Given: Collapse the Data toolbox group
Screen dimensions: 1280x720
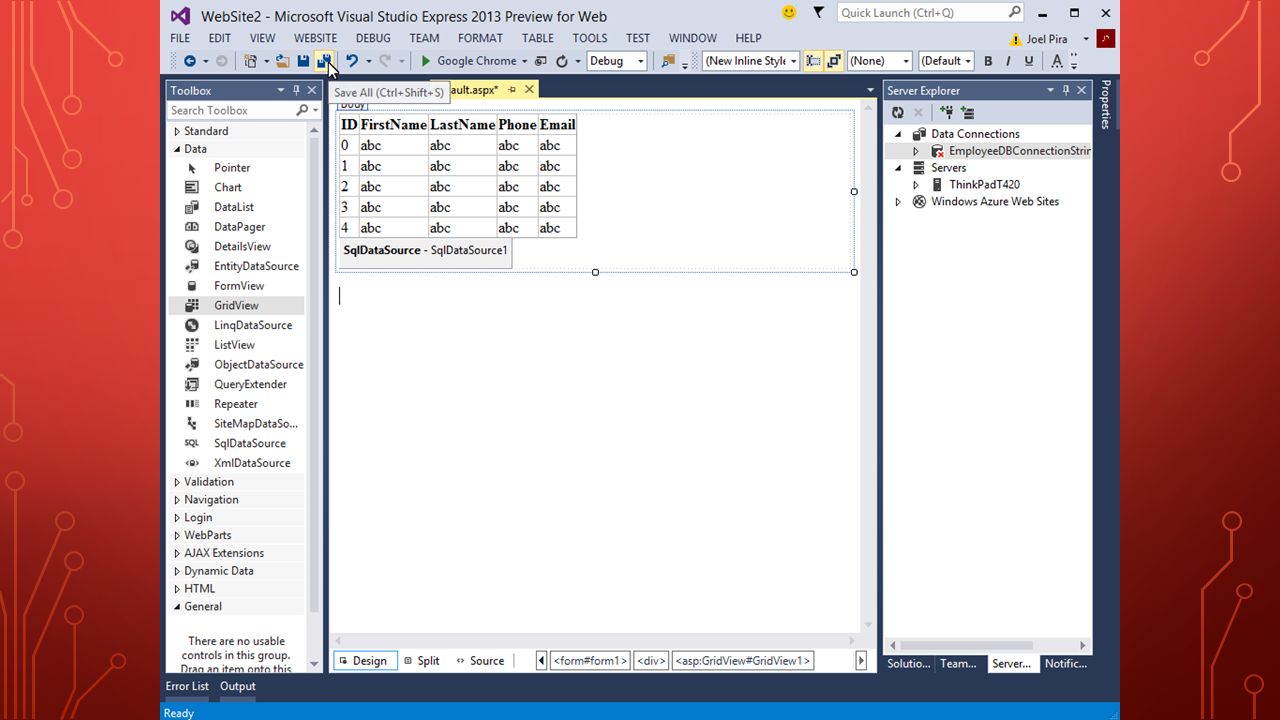Looking at the screenshot, I should (x=177, y=149).
